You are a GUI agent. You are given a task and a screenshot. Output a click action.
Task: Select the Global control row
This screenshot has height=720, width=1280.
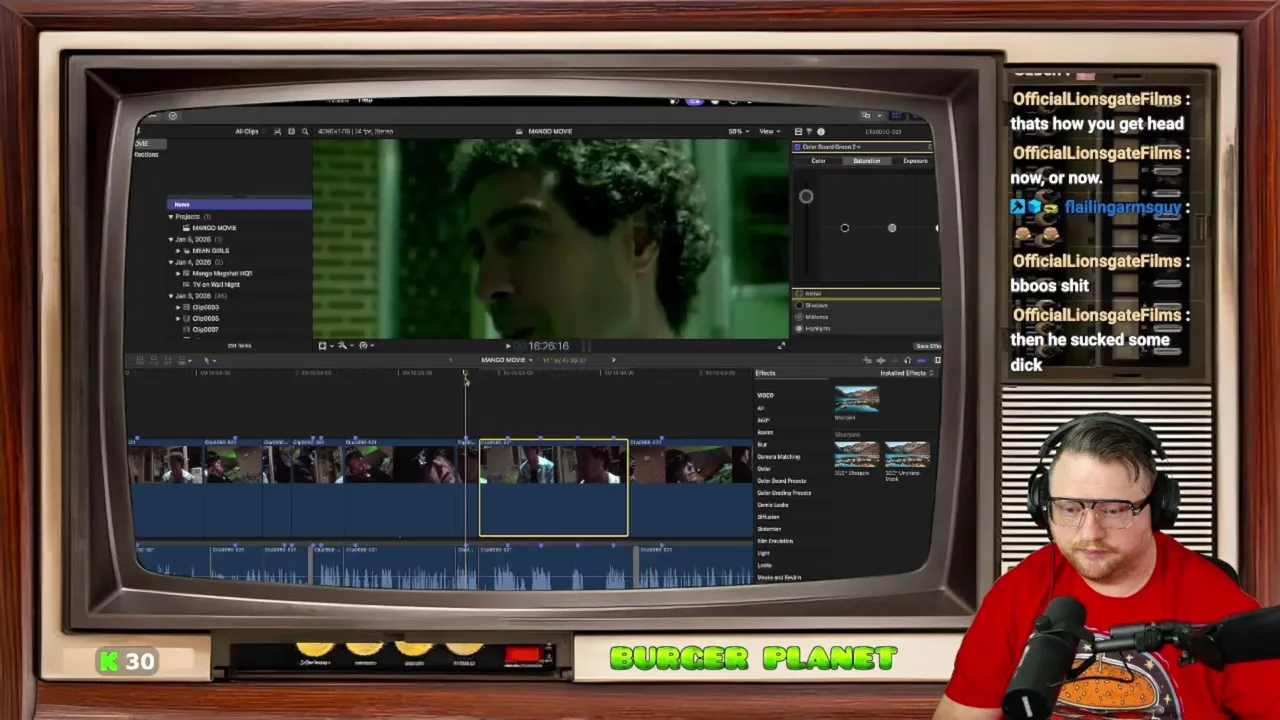click(866, 294)
